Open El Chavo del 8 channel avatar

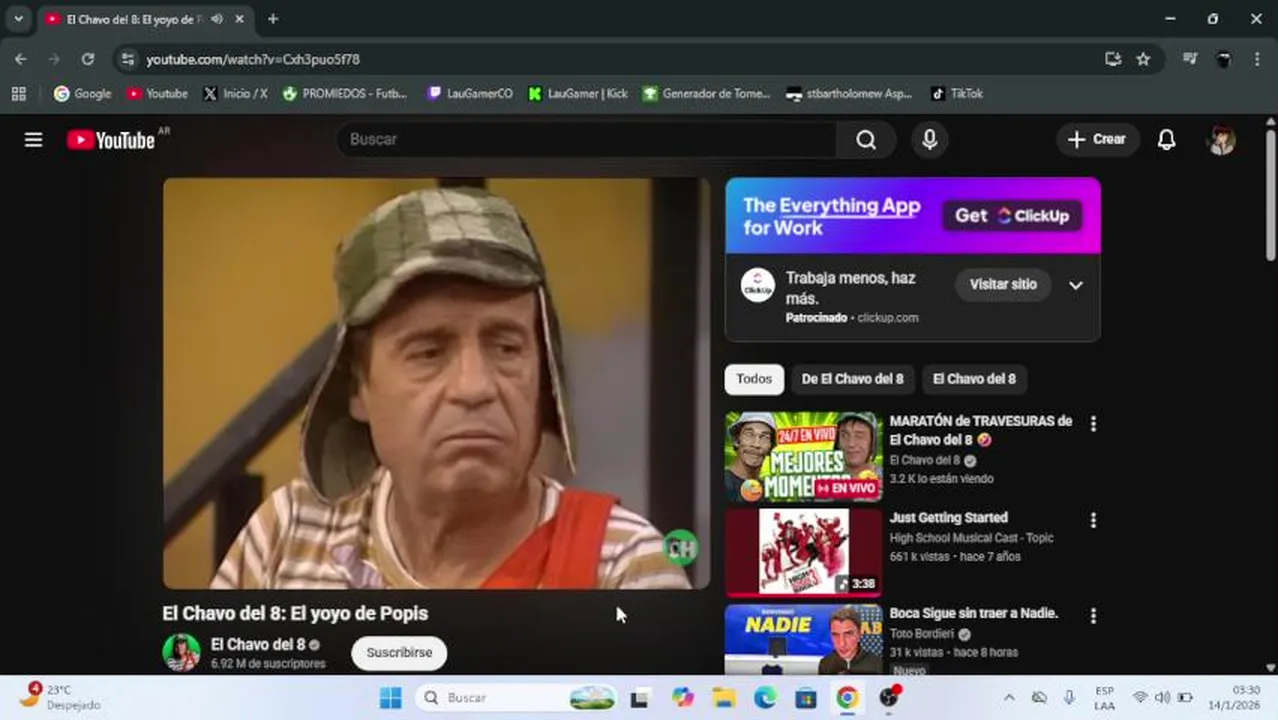point(181,652)
